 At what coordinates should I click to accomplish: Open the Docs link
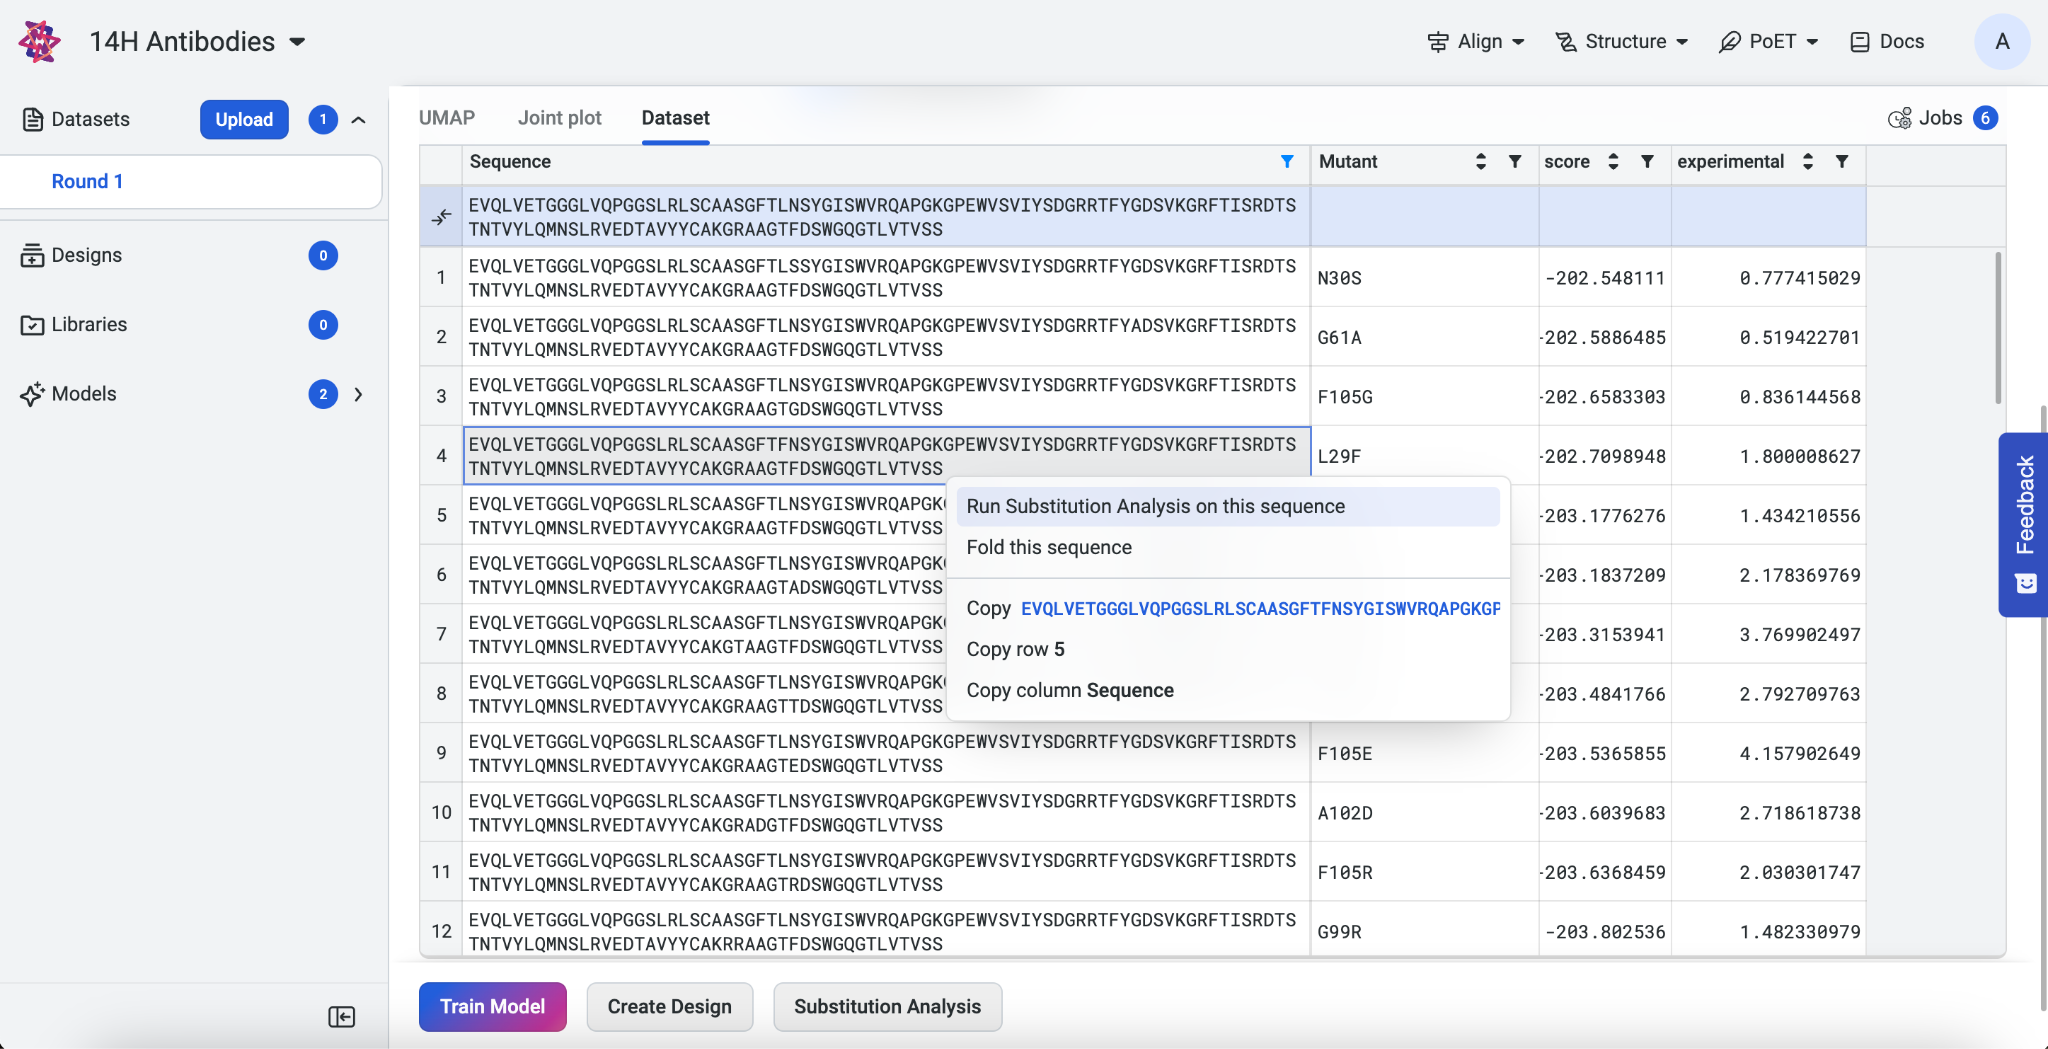pos(1887,41)
